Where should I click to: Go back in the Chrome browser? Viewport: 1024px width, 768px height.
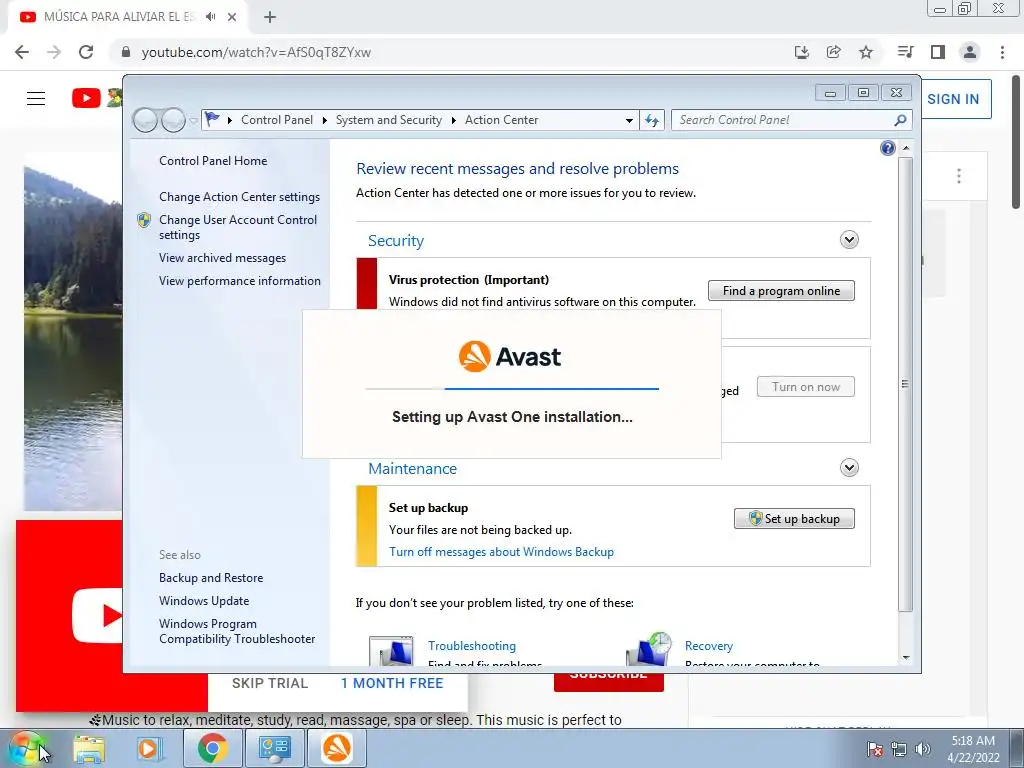(x=22, y=52)
